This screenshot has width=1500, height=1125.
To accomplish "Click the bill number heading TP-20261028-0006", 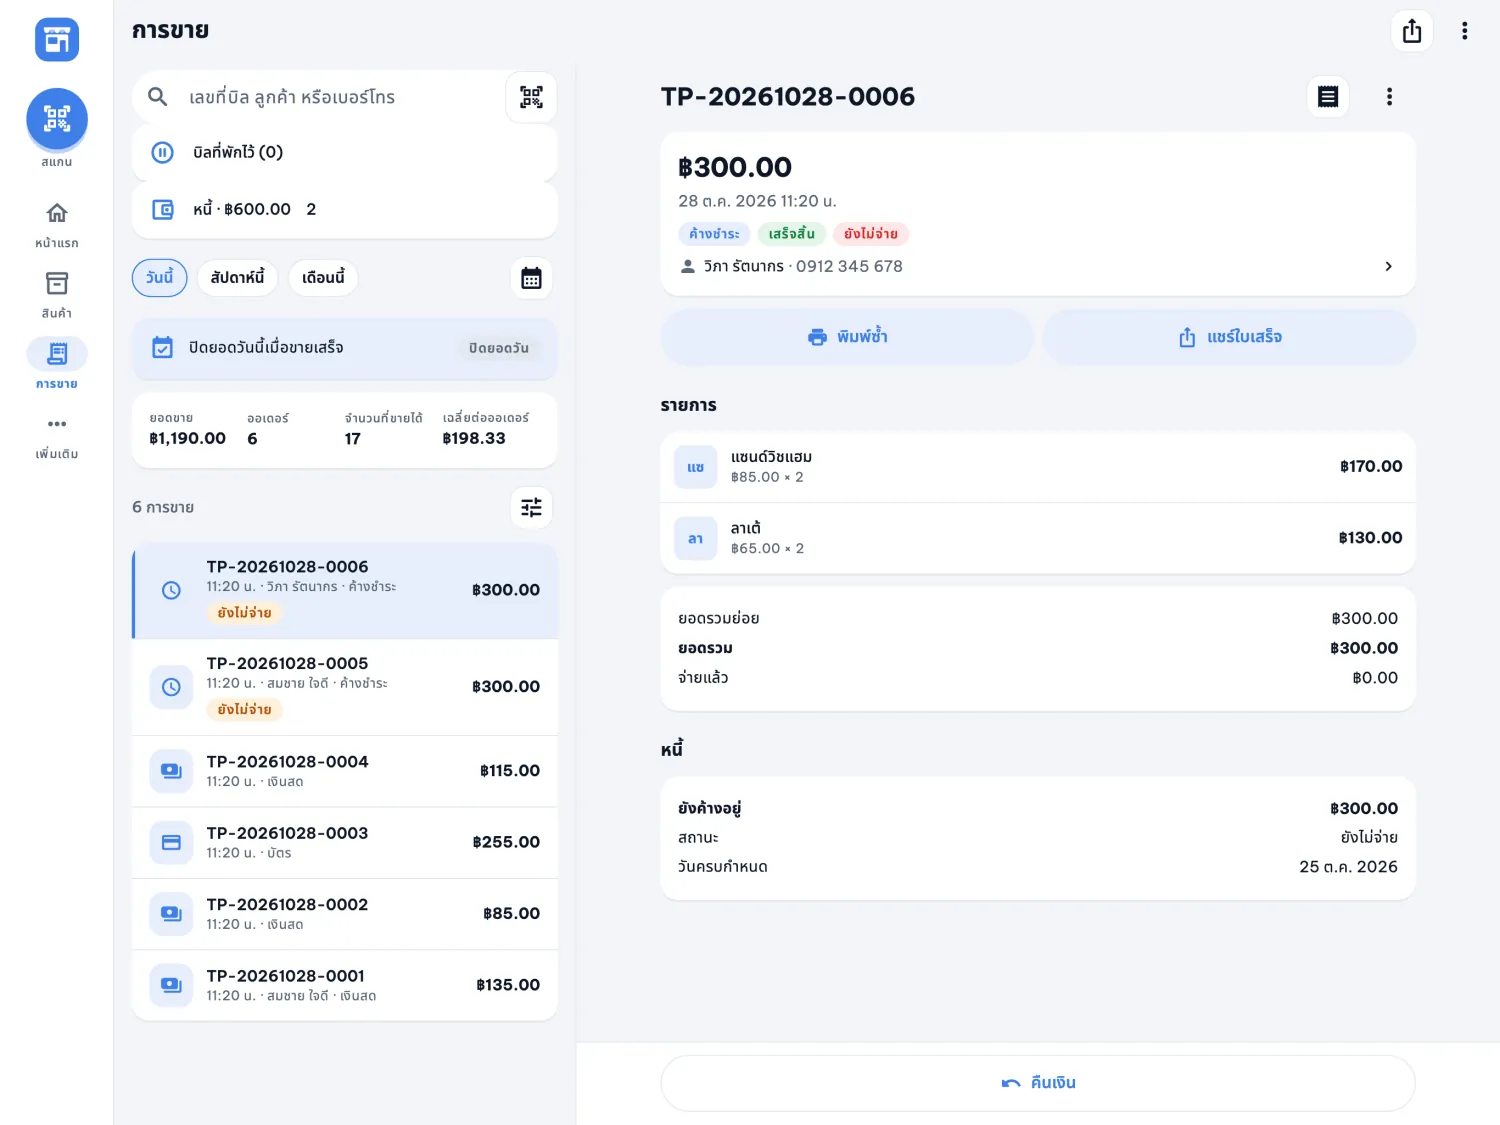I will click(x=788, y=96).
